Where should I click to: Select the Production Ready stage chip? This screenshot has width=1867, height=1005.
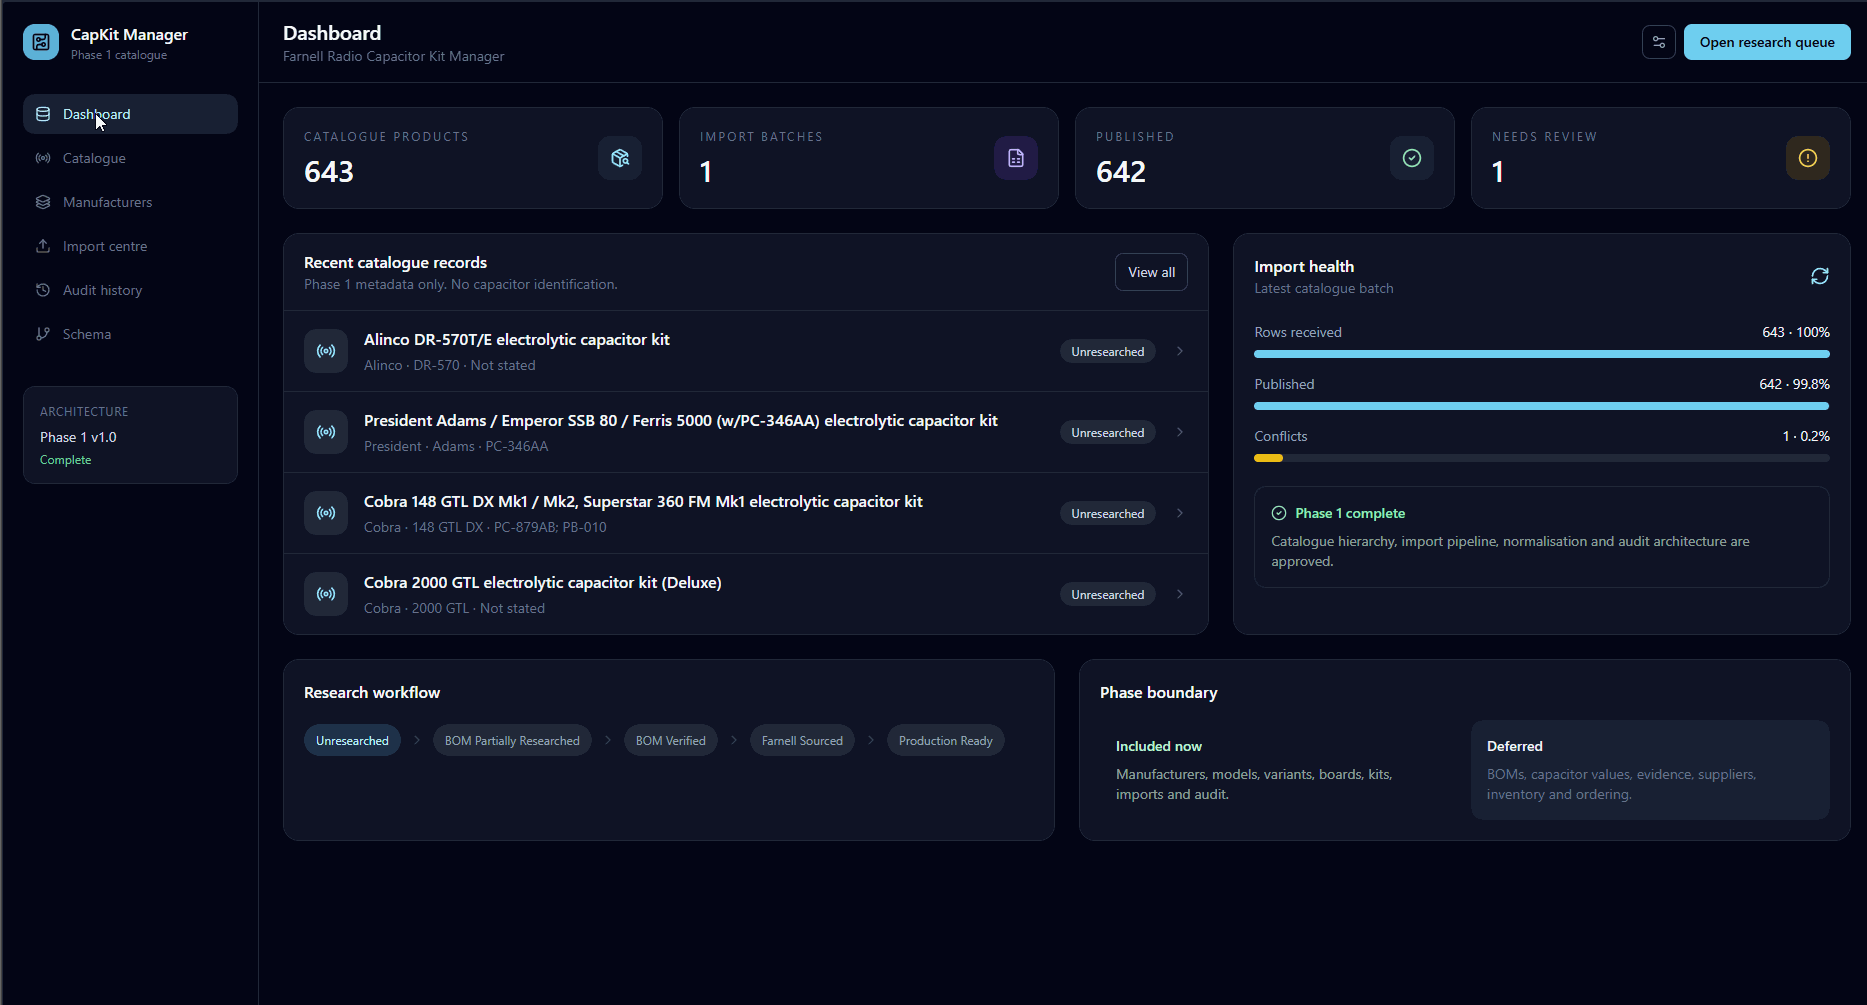946,740
